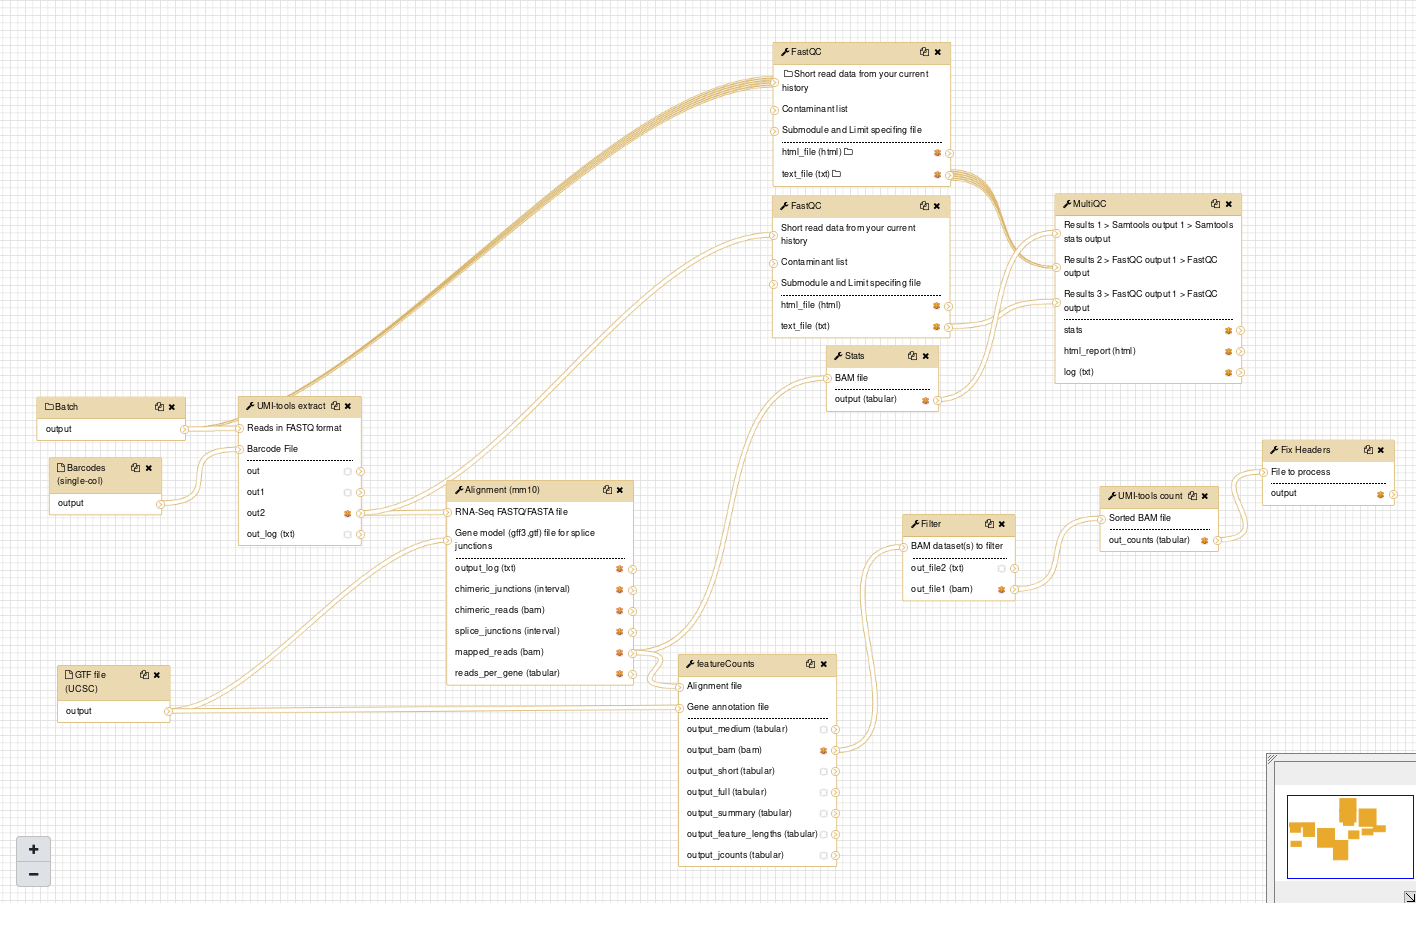Click Fix Headers File to process input terminal
This screenshot has height=935, width=1416.
pos(1264,472)
